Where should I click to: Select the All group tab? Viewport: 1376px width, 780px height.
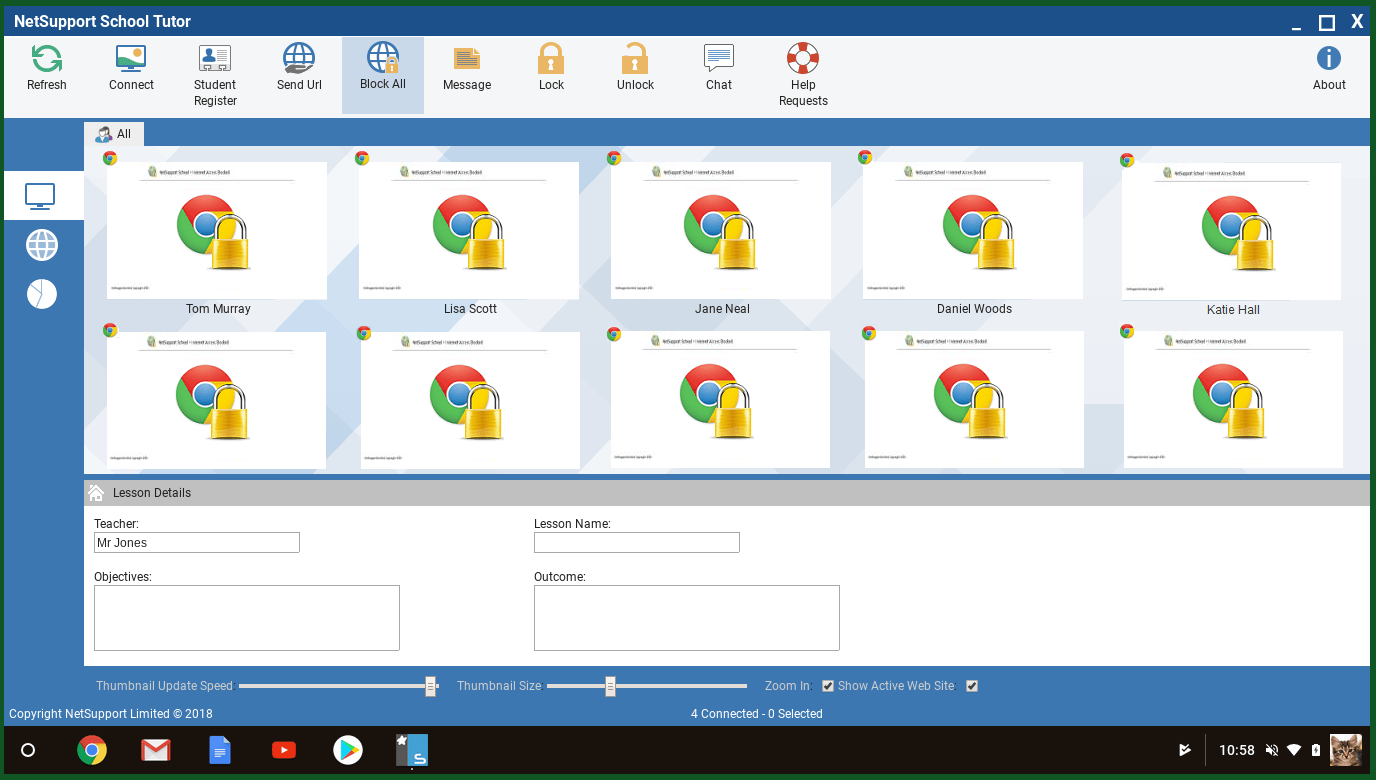click(114, 134)
